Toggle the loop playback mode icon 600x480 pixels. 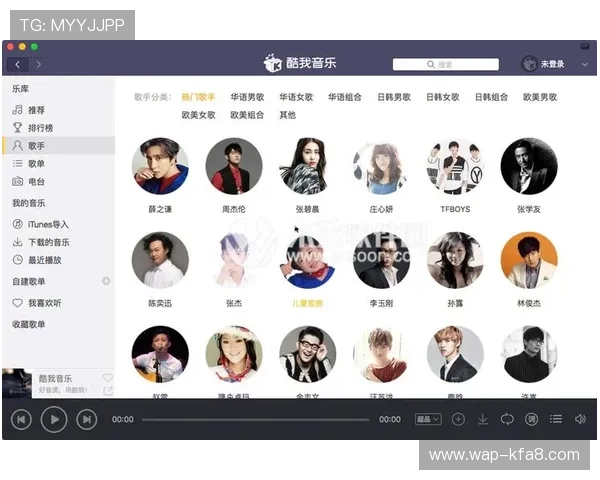click(507, 420)
